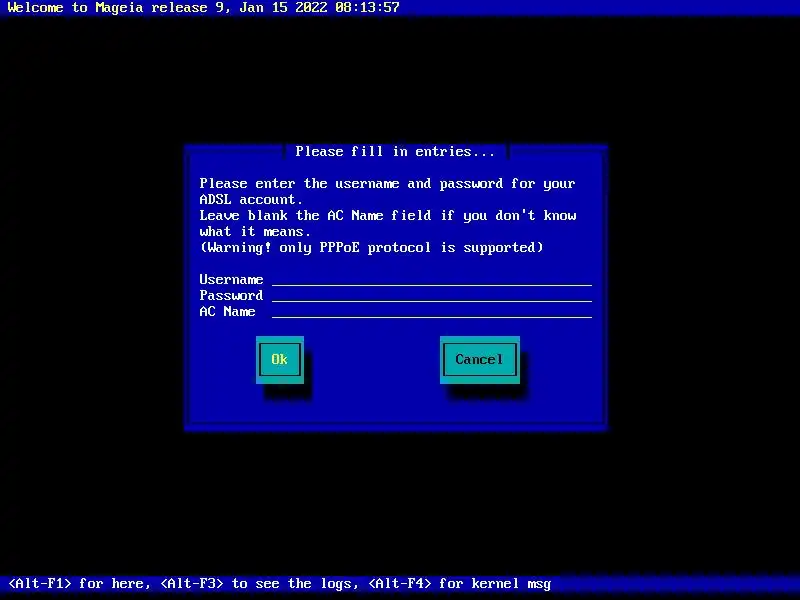Click the Ok button
This screenshot has width=800, height=600.
click(280, 360)
